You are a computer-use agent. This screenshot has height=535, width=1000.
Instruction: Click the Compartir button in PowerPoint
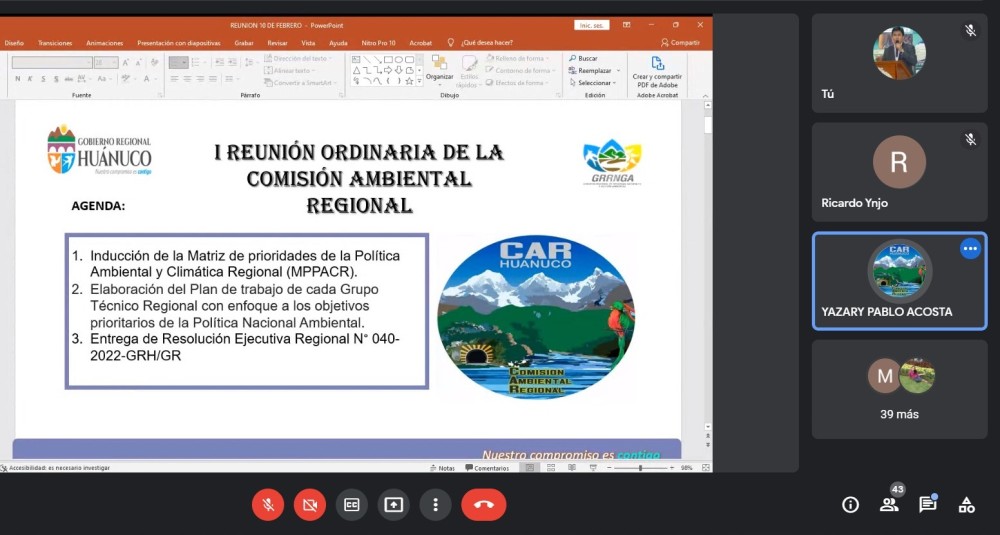coord(680,43)
